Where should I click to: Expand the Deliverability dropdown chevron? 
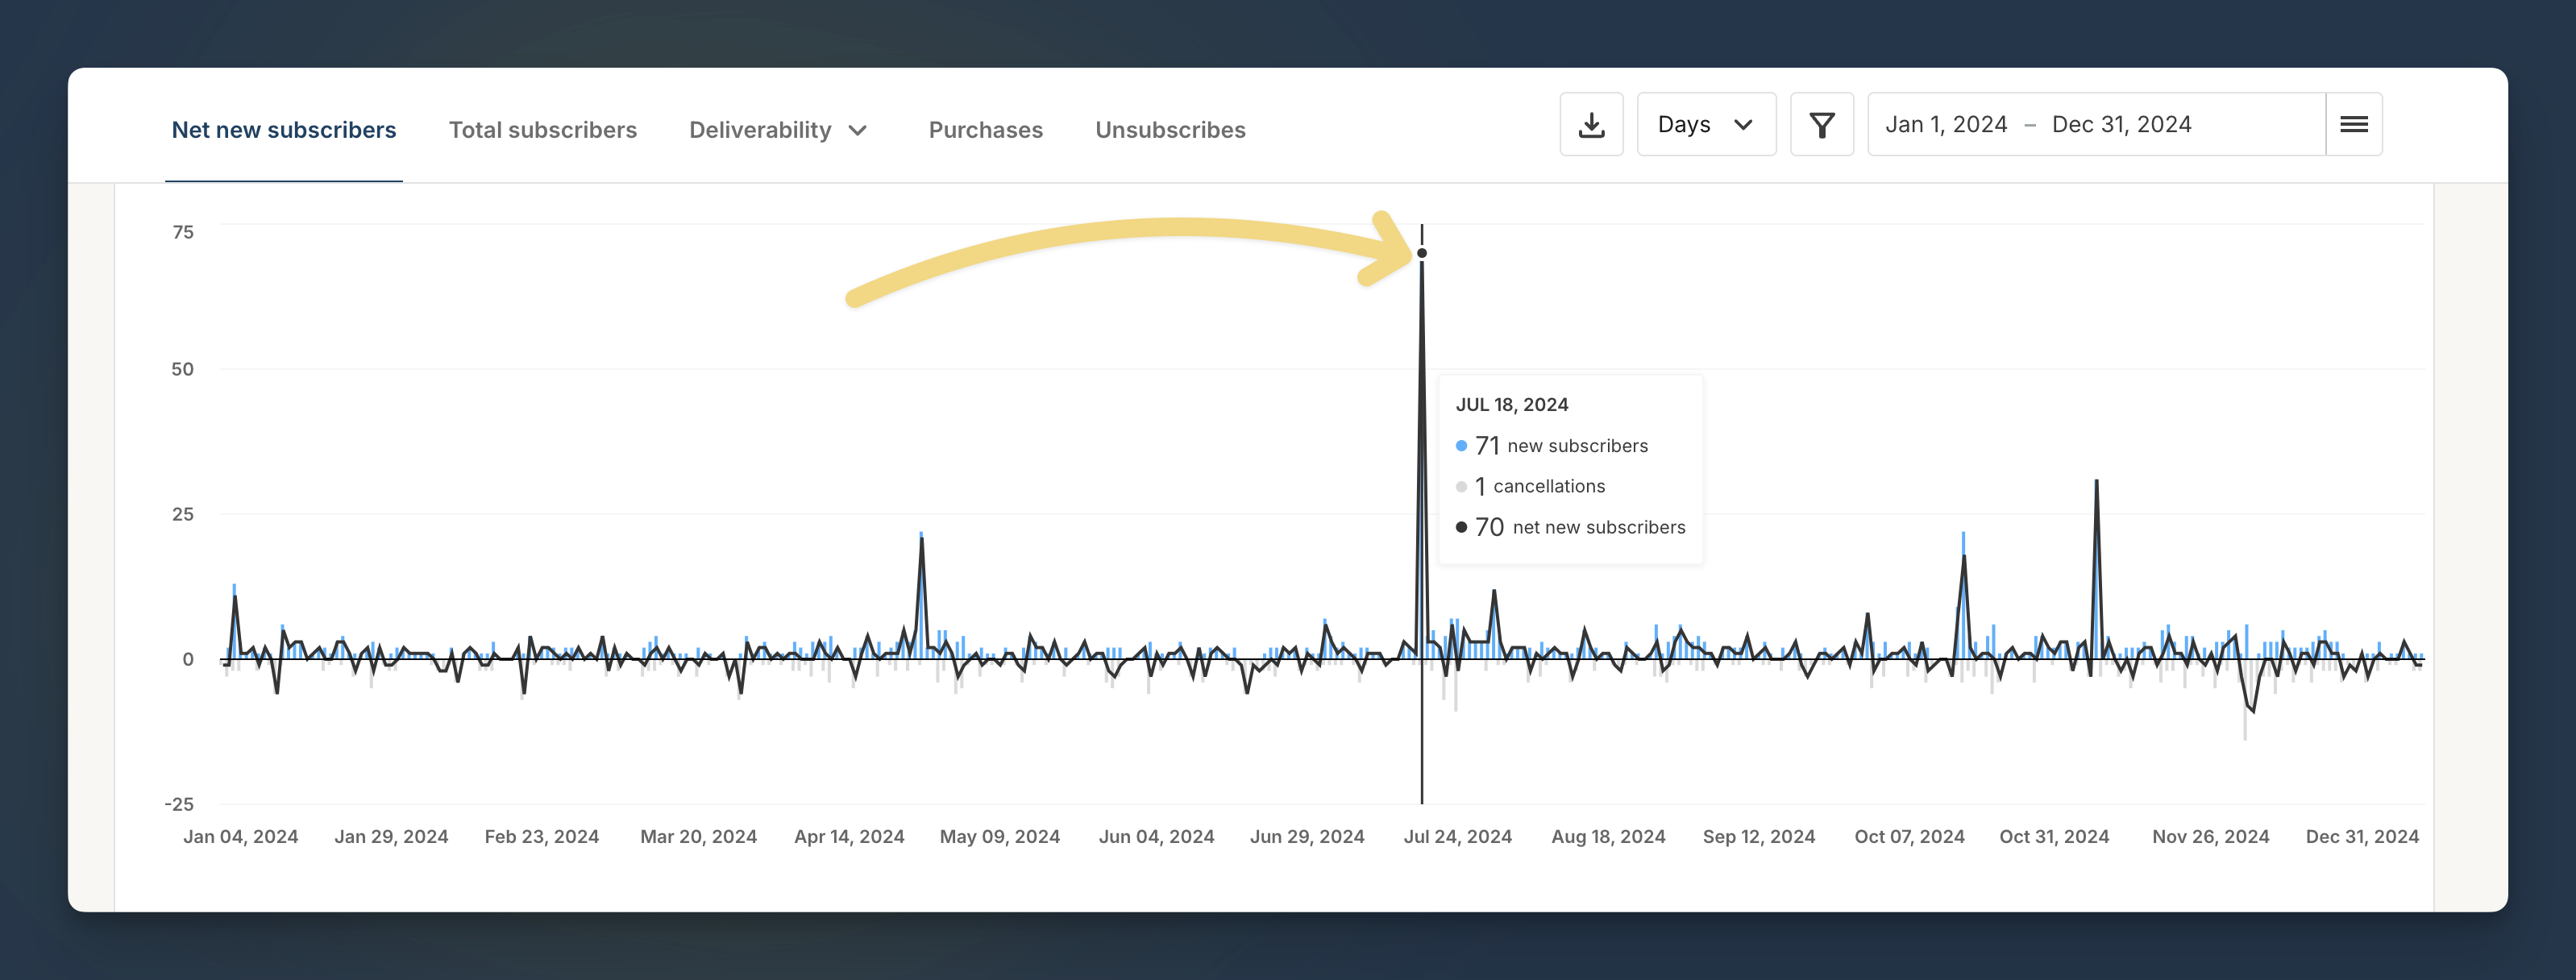pyautogui.click(x=858, y=131)
